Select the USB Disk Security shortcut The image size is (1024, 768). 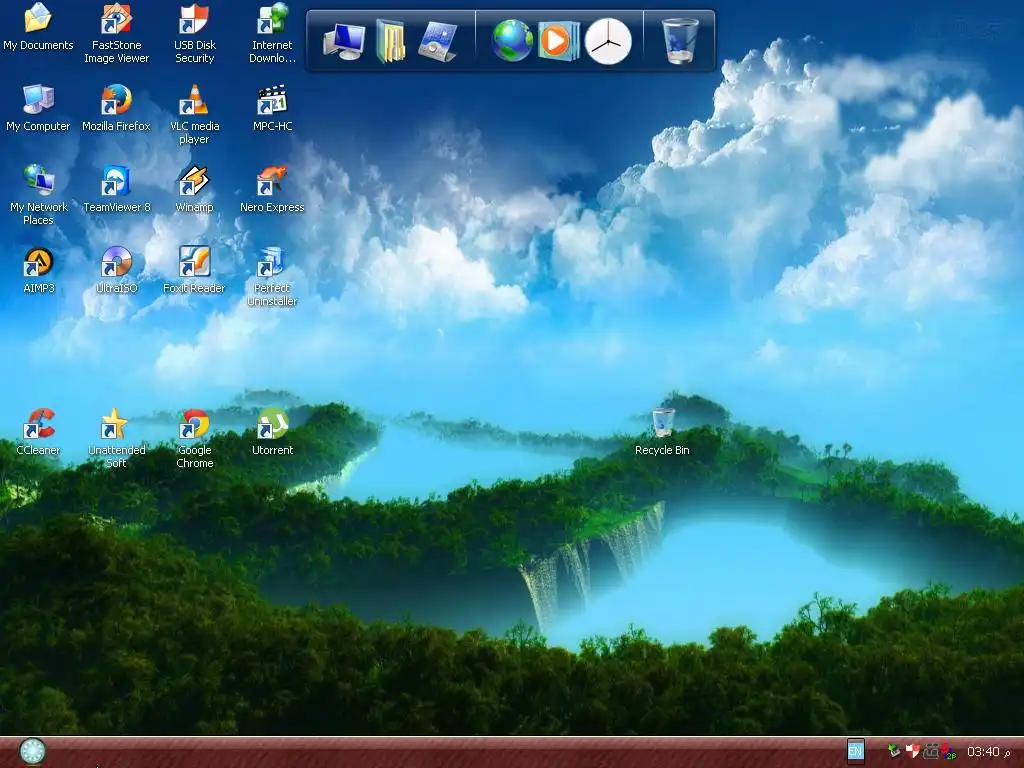(x=195, y=34)
